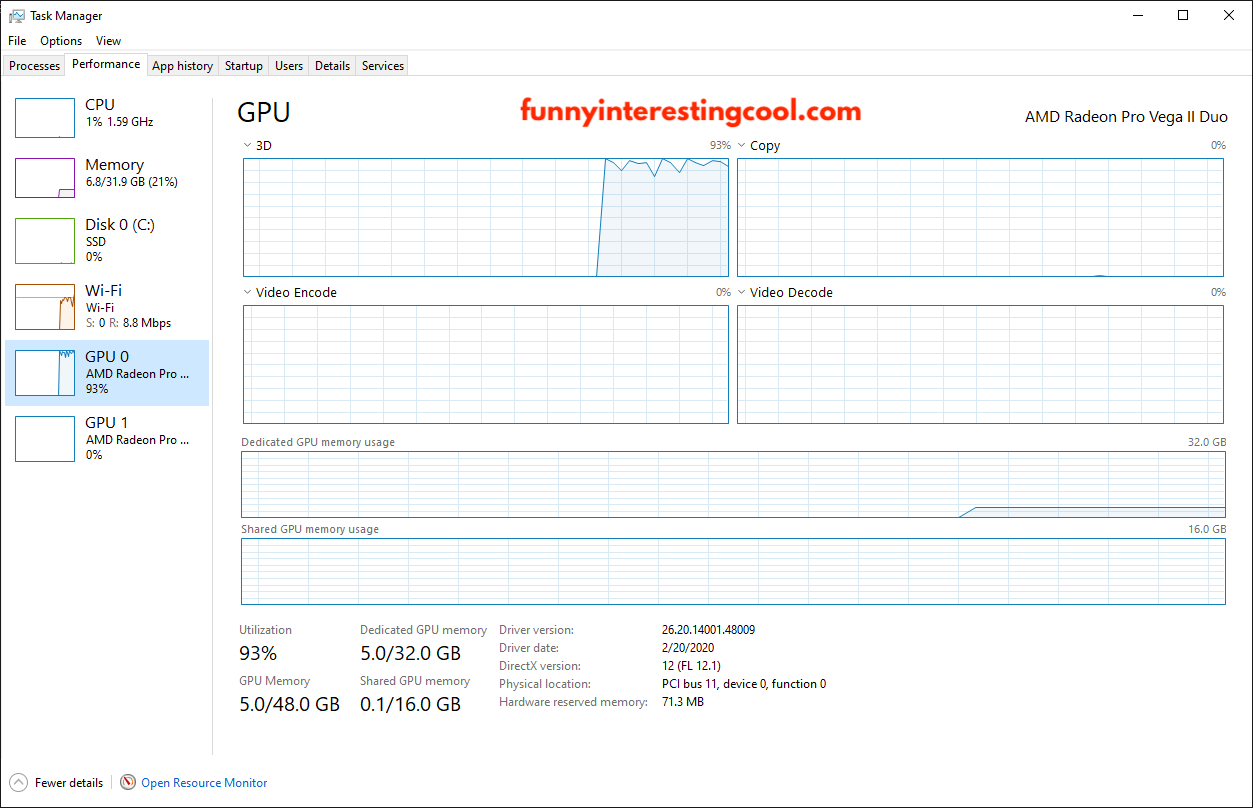Click the GPU heading title
The image size is (1253, 808).
[x=264, y=112]
